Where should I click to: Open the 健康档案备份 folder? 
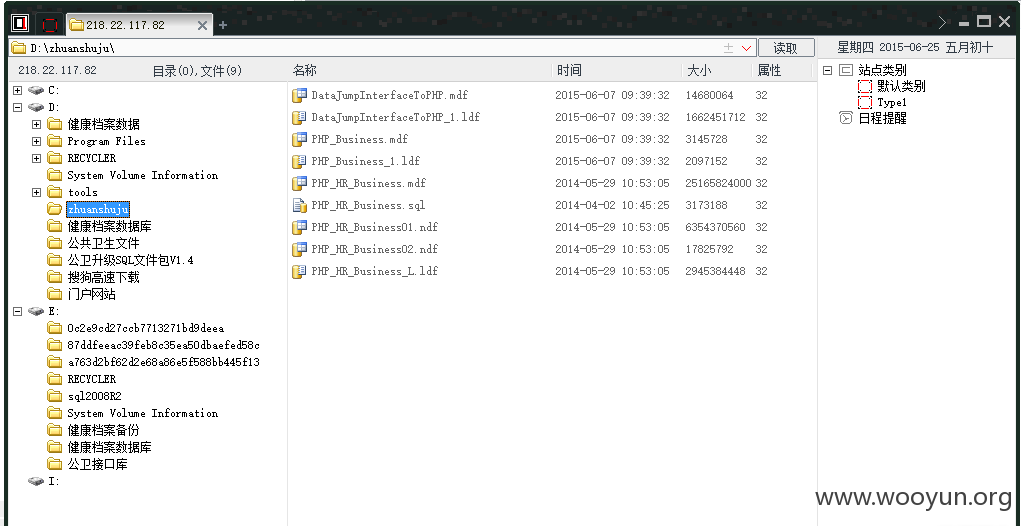pos(103,430)
